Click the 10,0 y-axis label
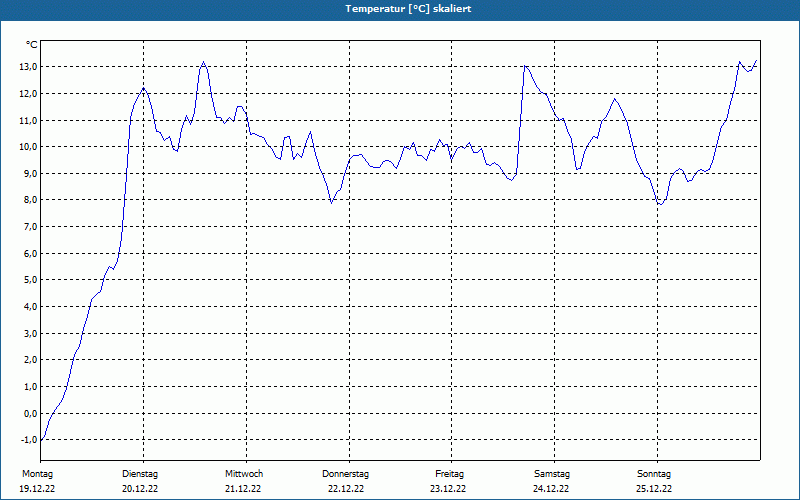800x500 pixels. click(28, 147)
